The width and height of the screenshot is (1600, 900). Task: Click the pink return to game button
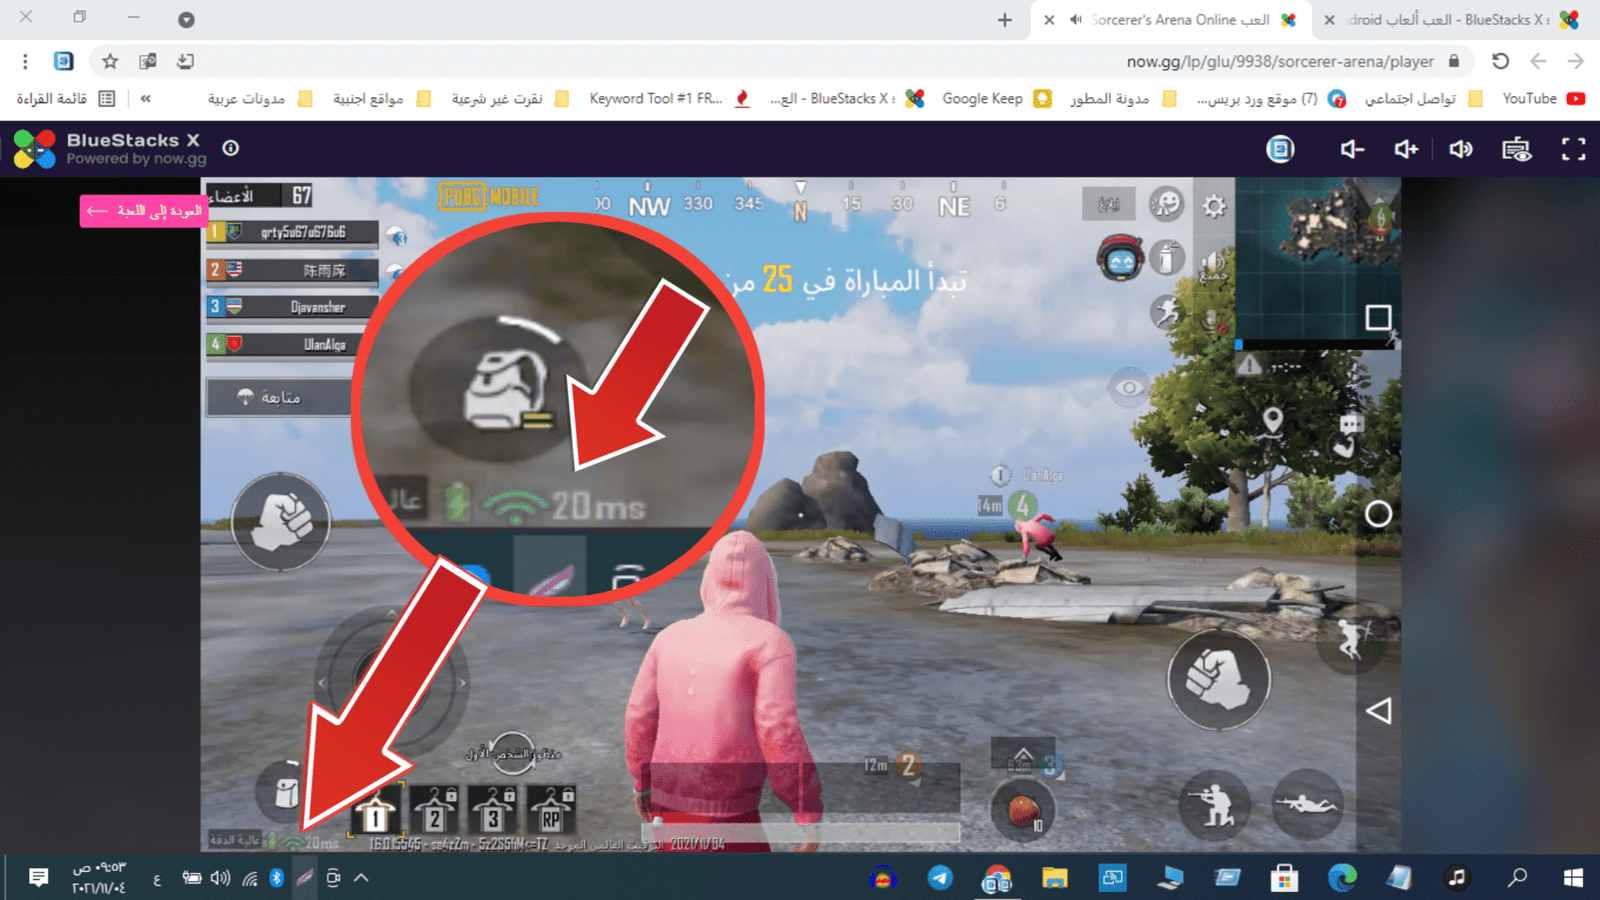click(145, 211)
